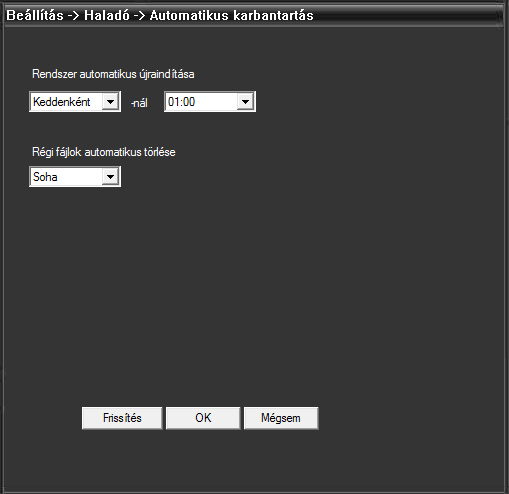Click the empty area below the Mégsem button
509x494 pixels.
click(x=281, y=460)
